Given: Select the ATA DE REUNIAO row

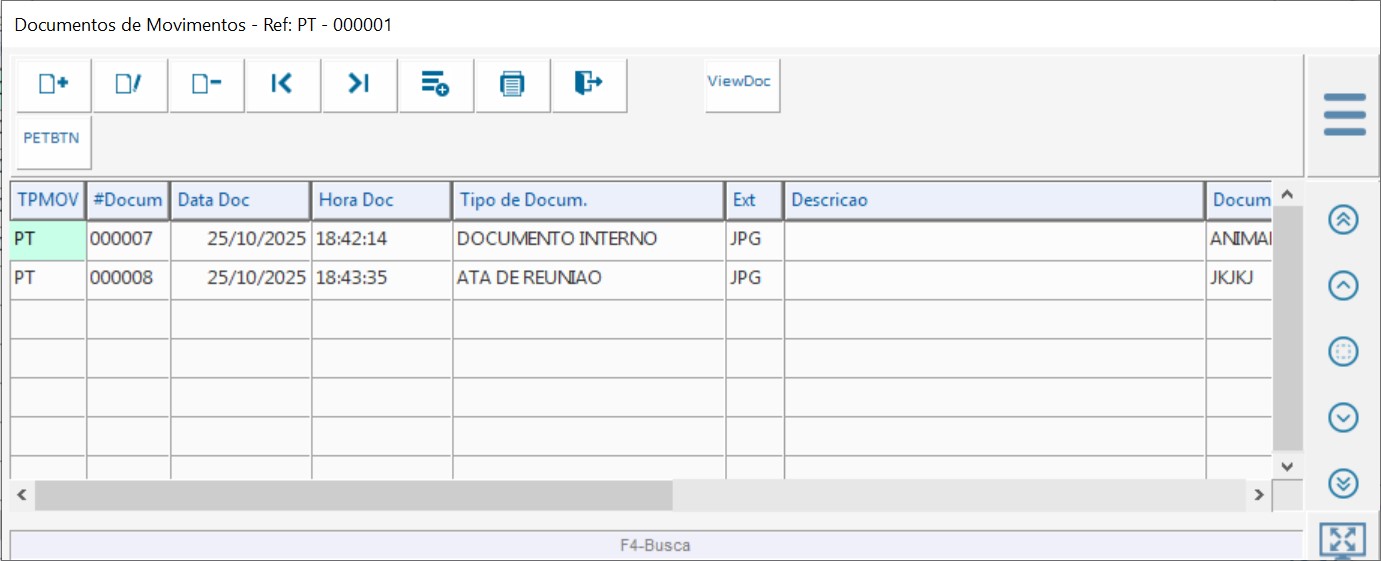Looking at the screenshot, I should (529, 278).
